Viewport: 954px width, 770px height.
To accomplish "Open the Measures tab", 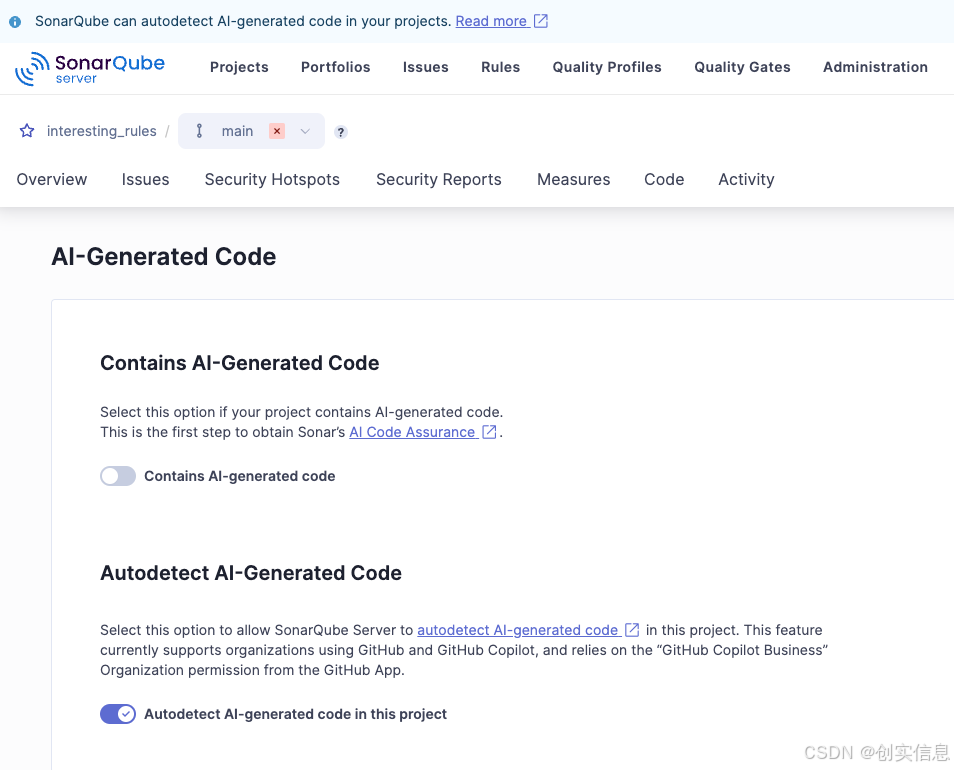I will [x=574, y=179].
